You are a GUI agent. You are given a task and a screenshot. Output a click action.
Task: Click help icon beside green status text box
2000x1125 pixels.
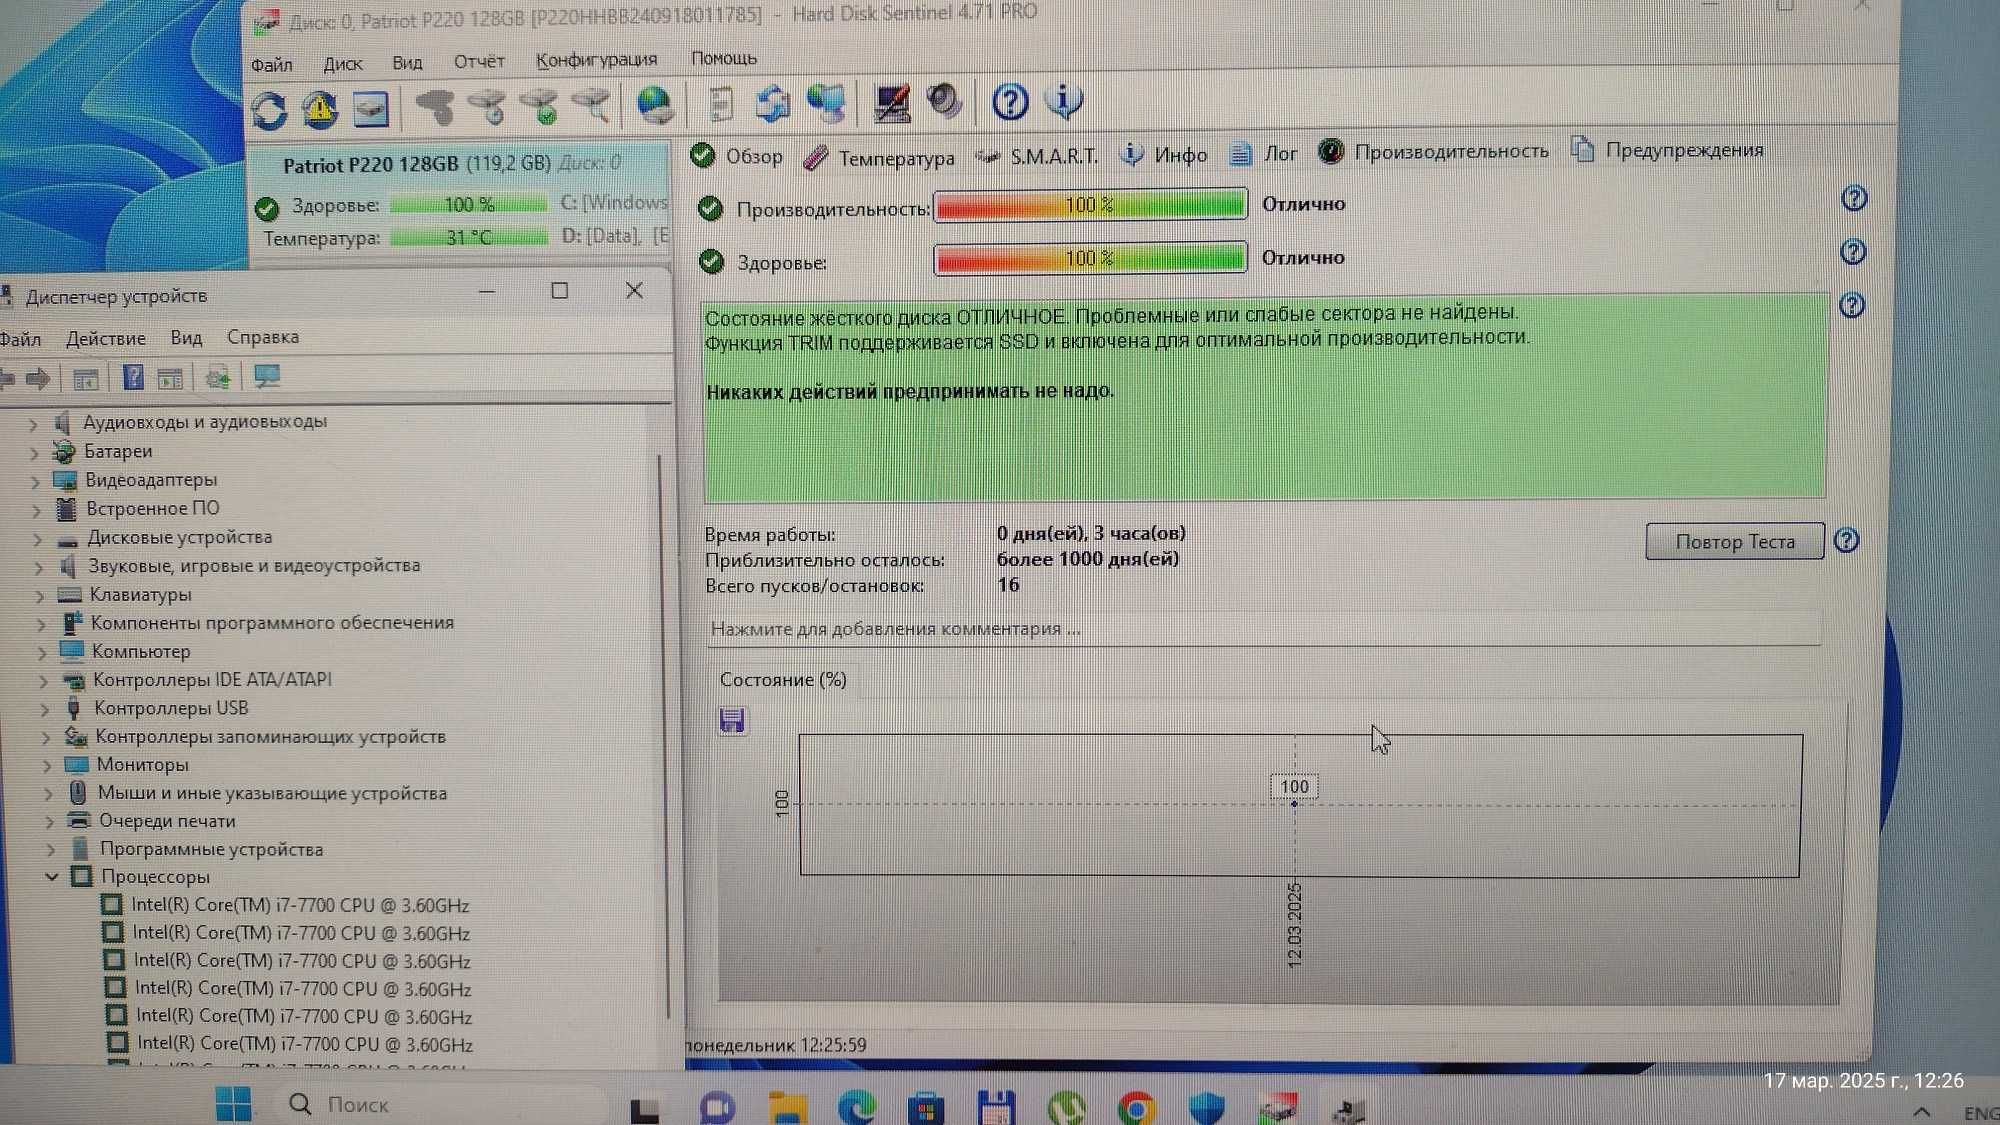[1852, 305]
